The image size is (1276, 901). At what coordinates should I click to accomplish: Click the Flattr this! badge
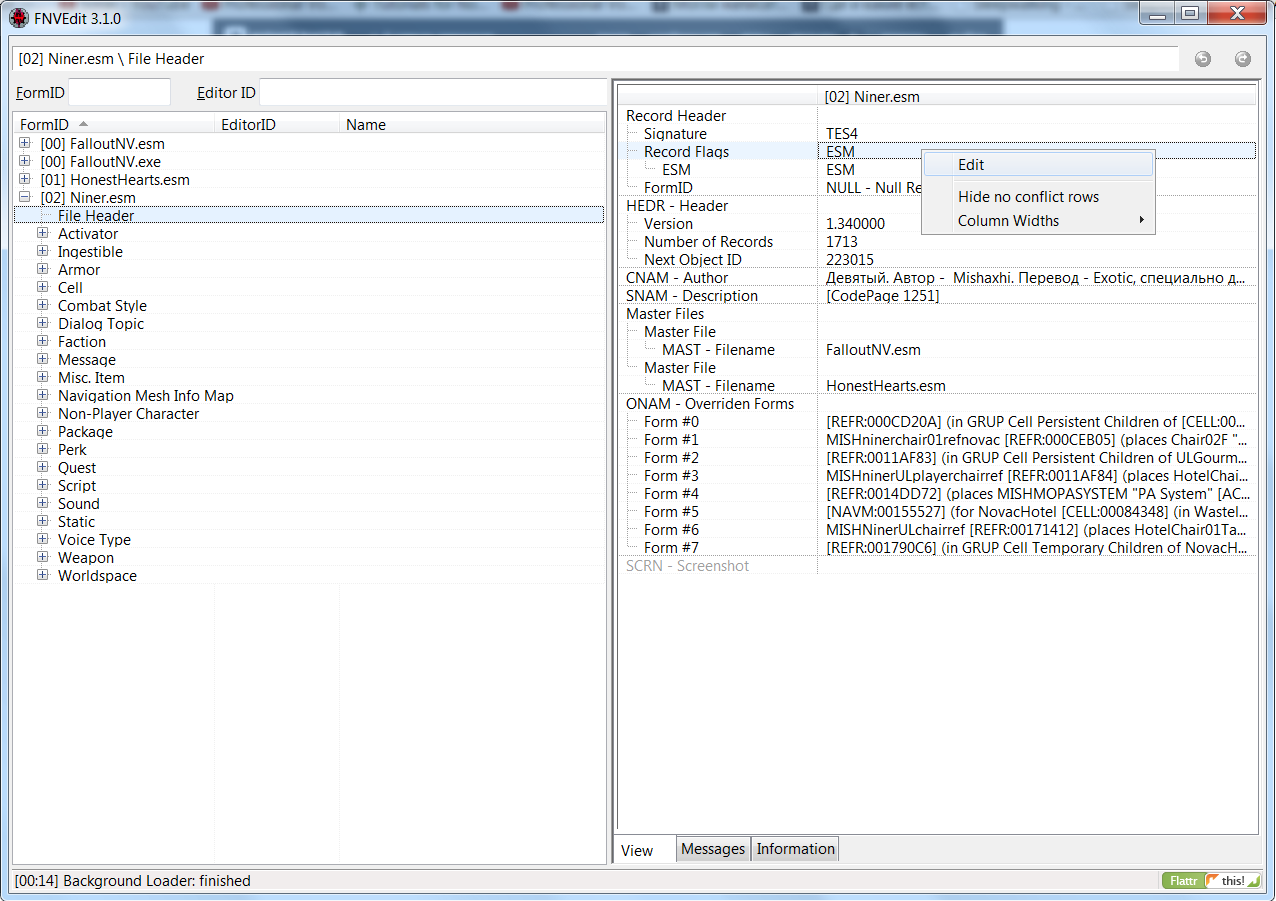click(x=1212, y=881)
